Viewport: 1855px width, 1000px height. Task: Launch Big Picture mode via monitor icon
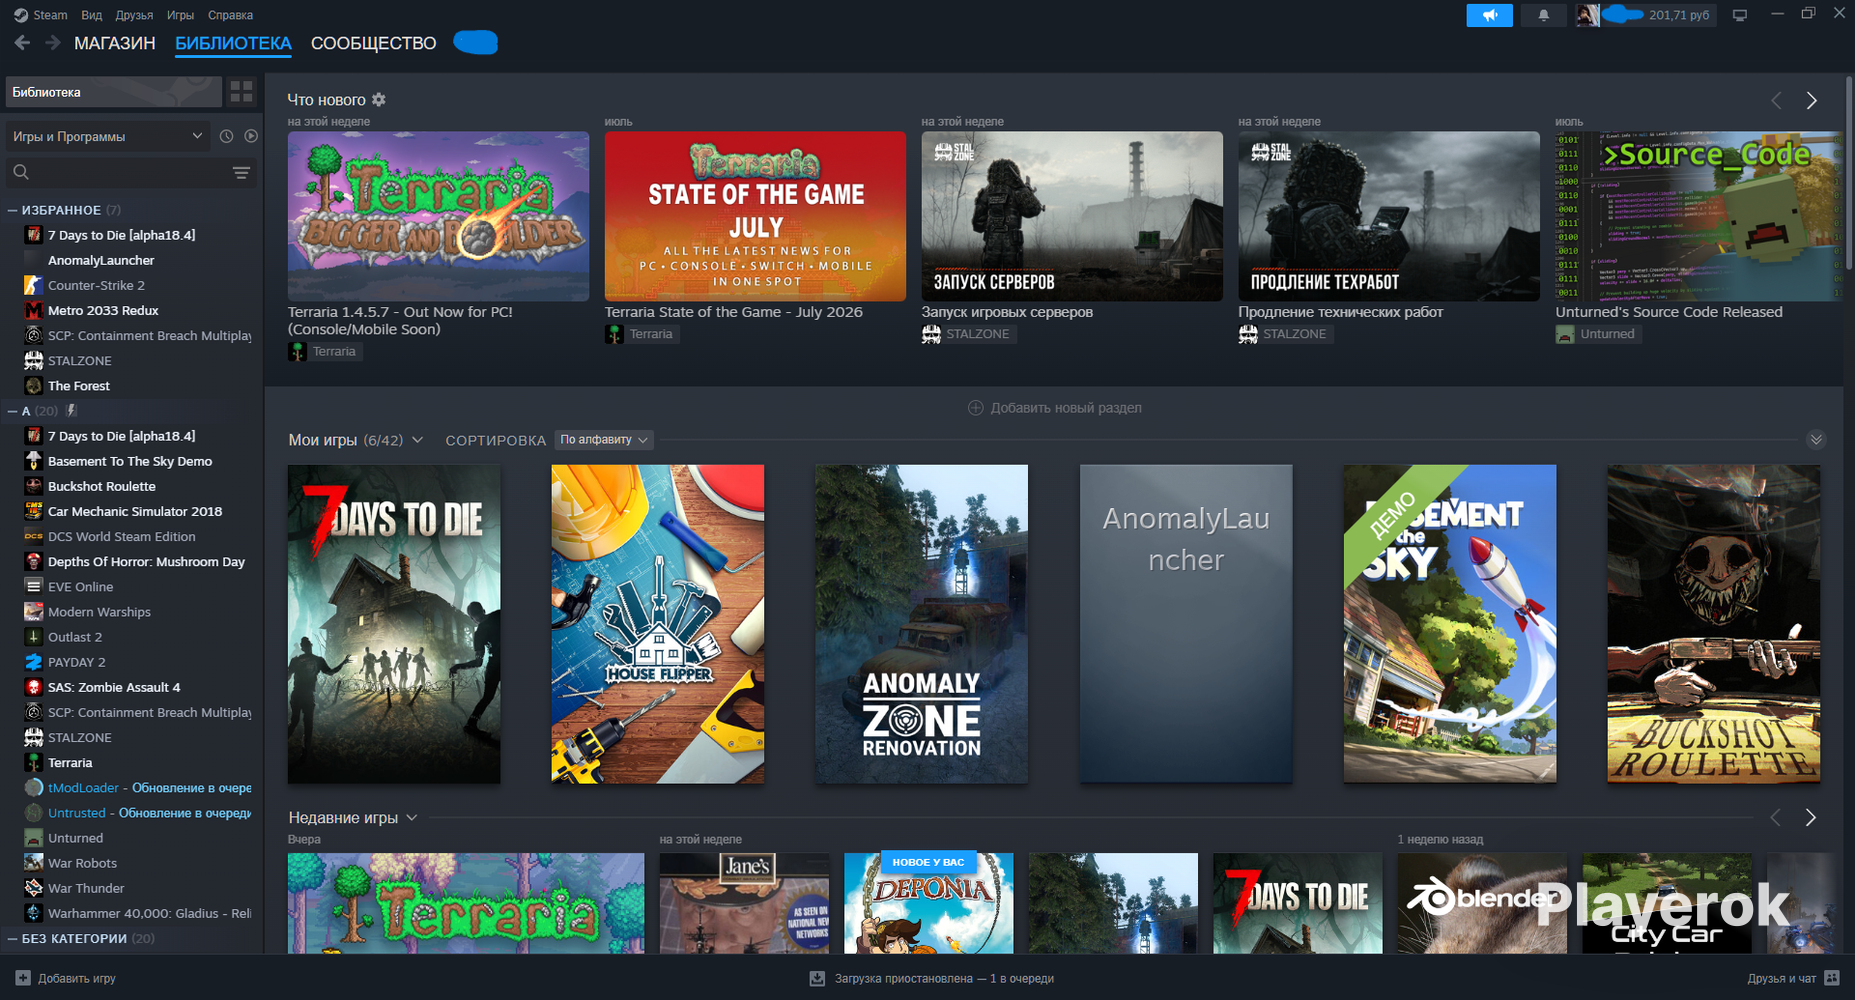tap(1740, 15)
